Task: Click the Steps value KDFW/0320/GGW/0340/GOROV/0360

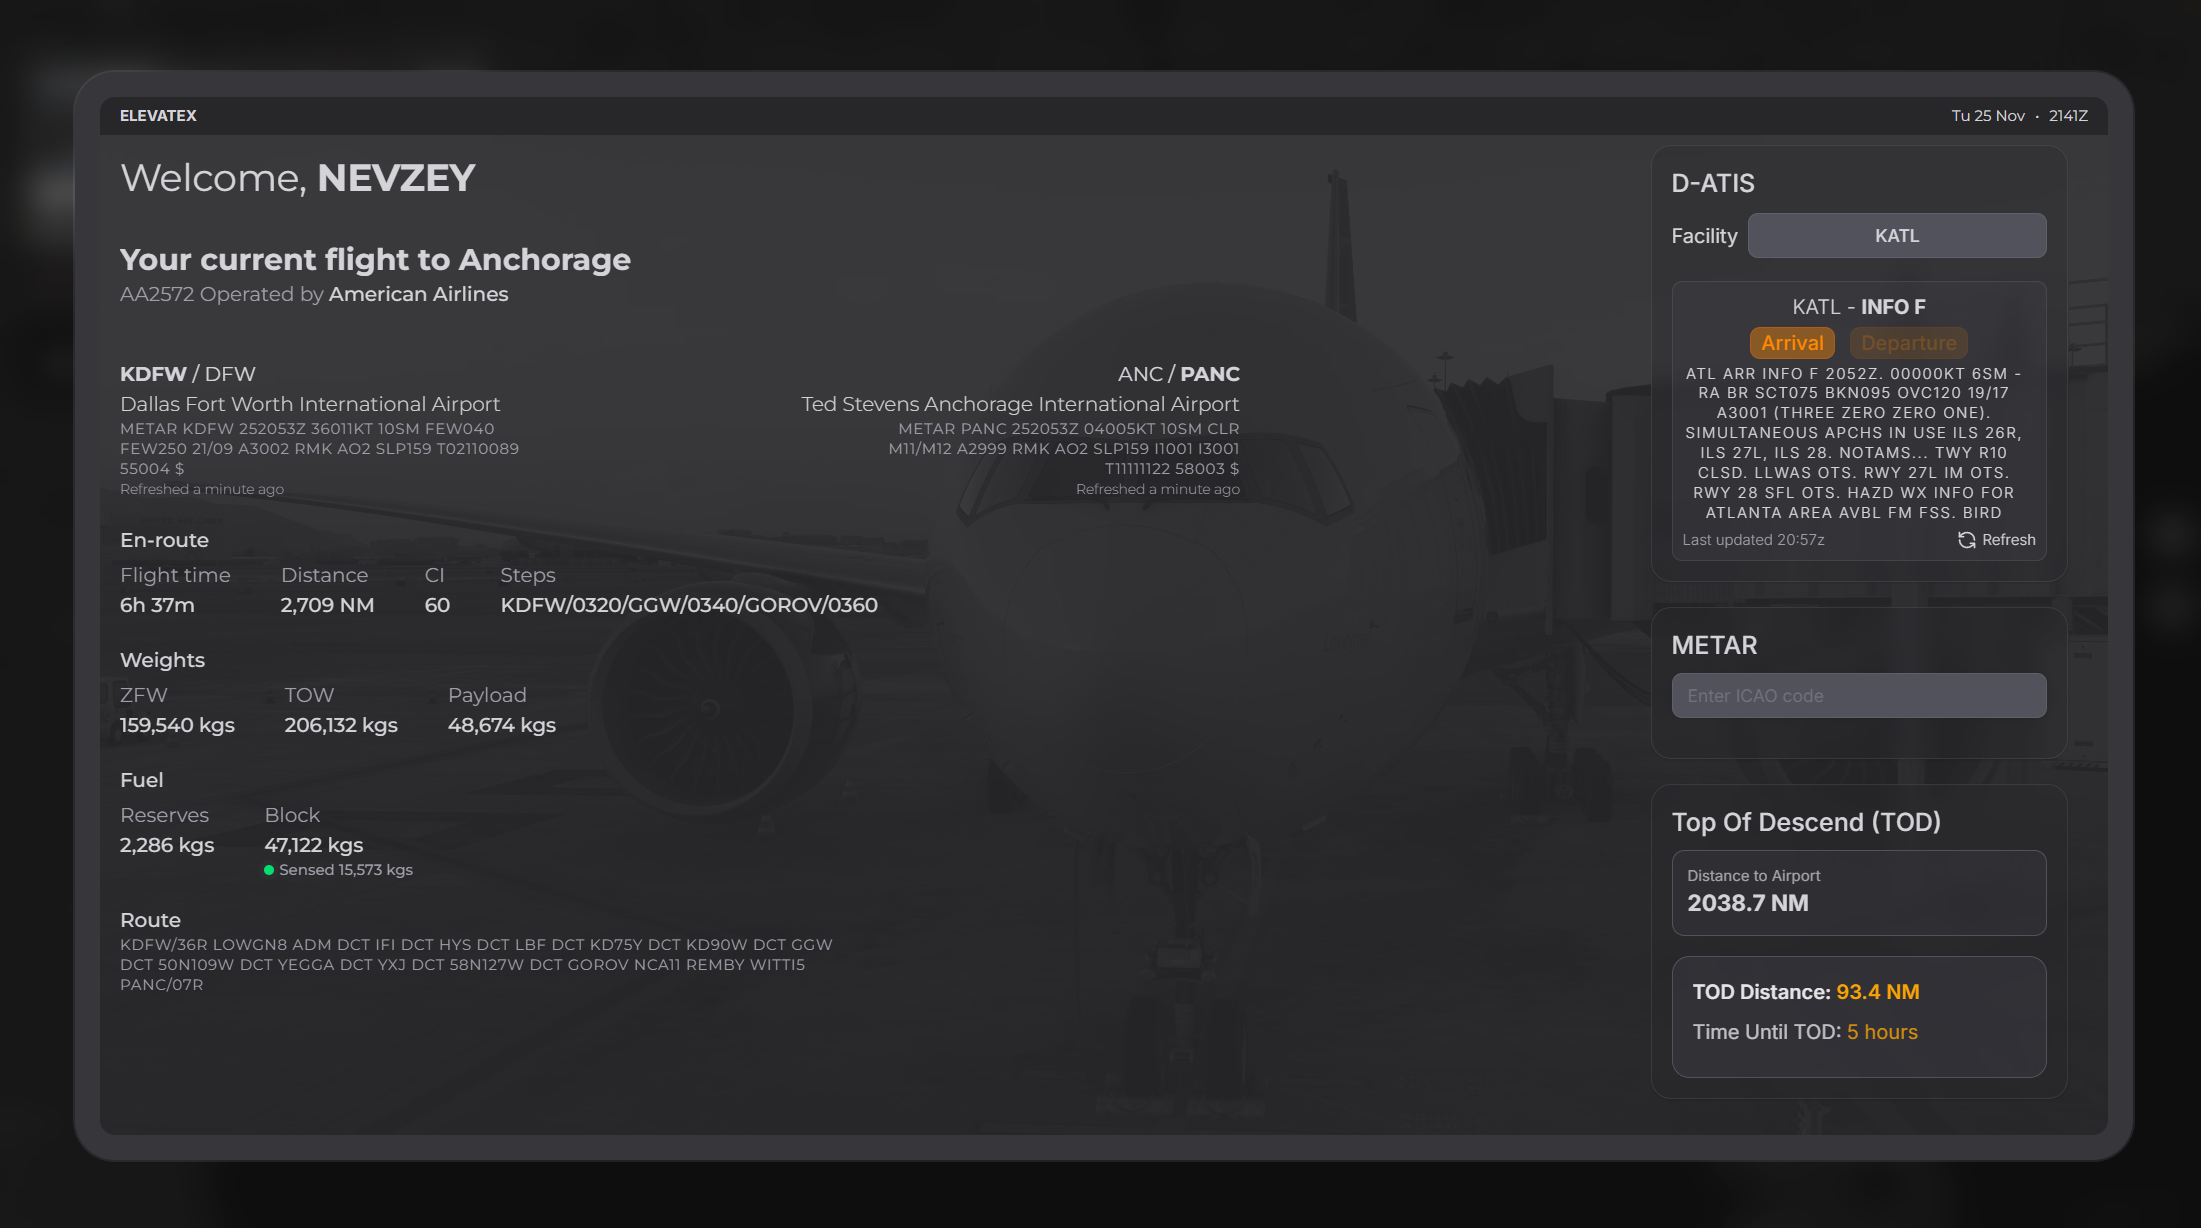Action: point(689,605)
